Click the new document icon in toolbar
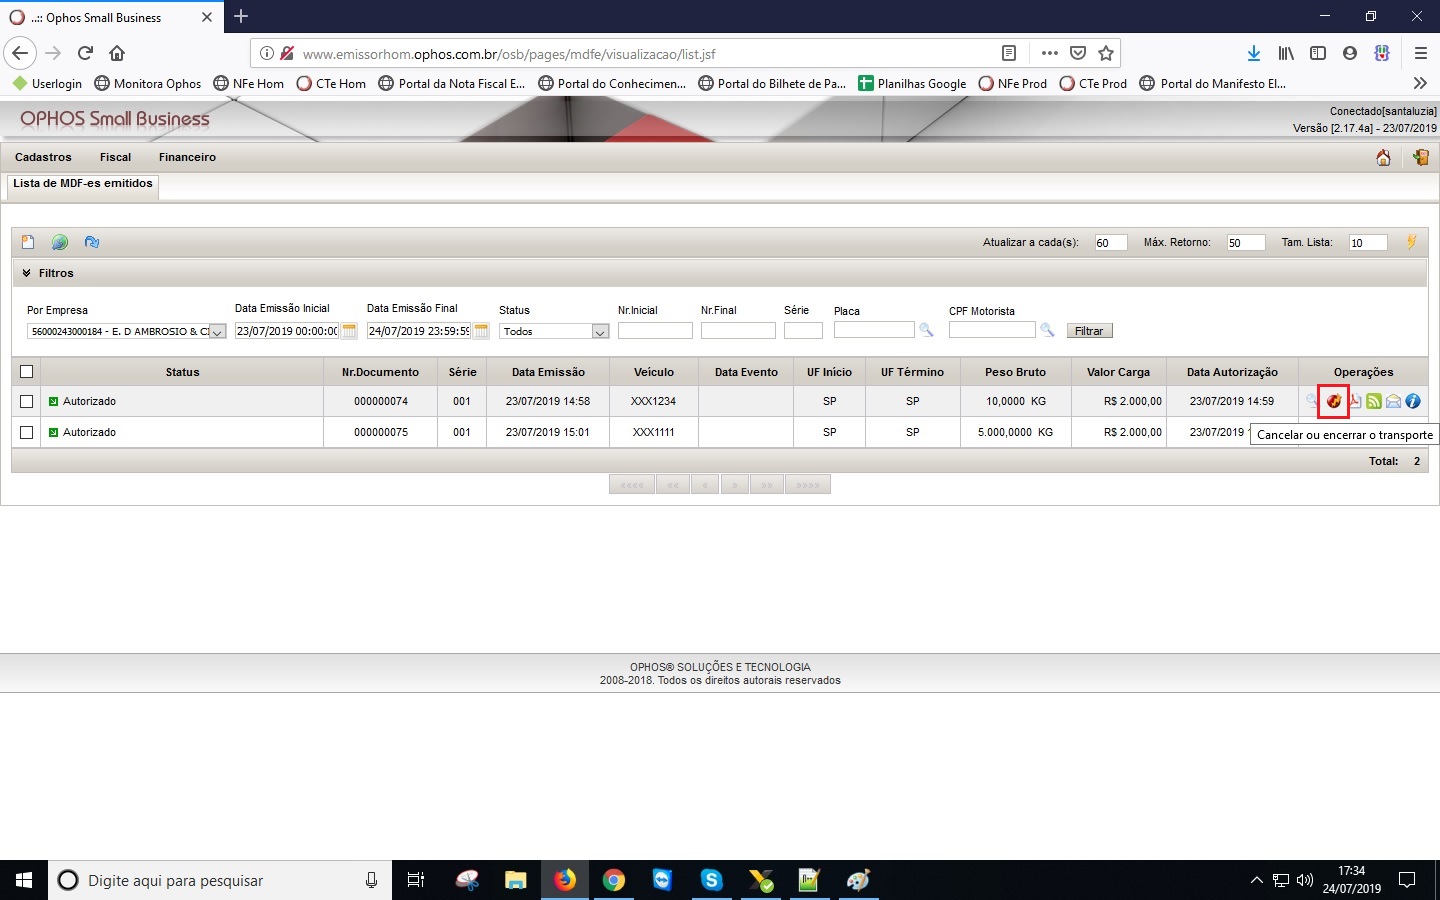The height and width of the screenshot is (900, 1440). pos(28,242)
